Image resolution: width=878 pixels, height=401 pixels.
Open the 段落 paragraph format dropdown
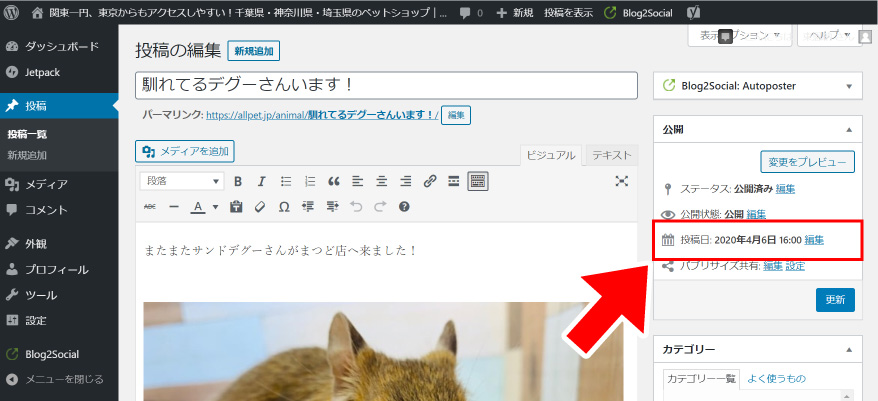click(x=183, y=181)
